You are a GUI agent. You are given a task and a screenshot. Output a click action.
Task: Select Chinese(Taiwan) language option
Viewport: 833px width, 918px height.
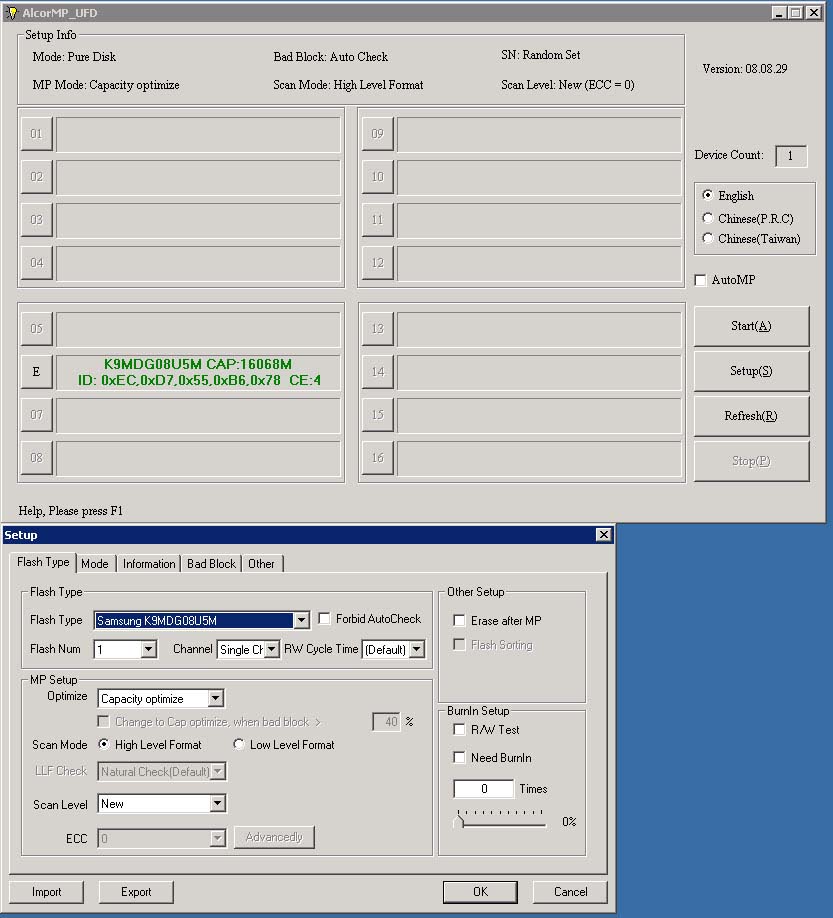coord(708,238)
